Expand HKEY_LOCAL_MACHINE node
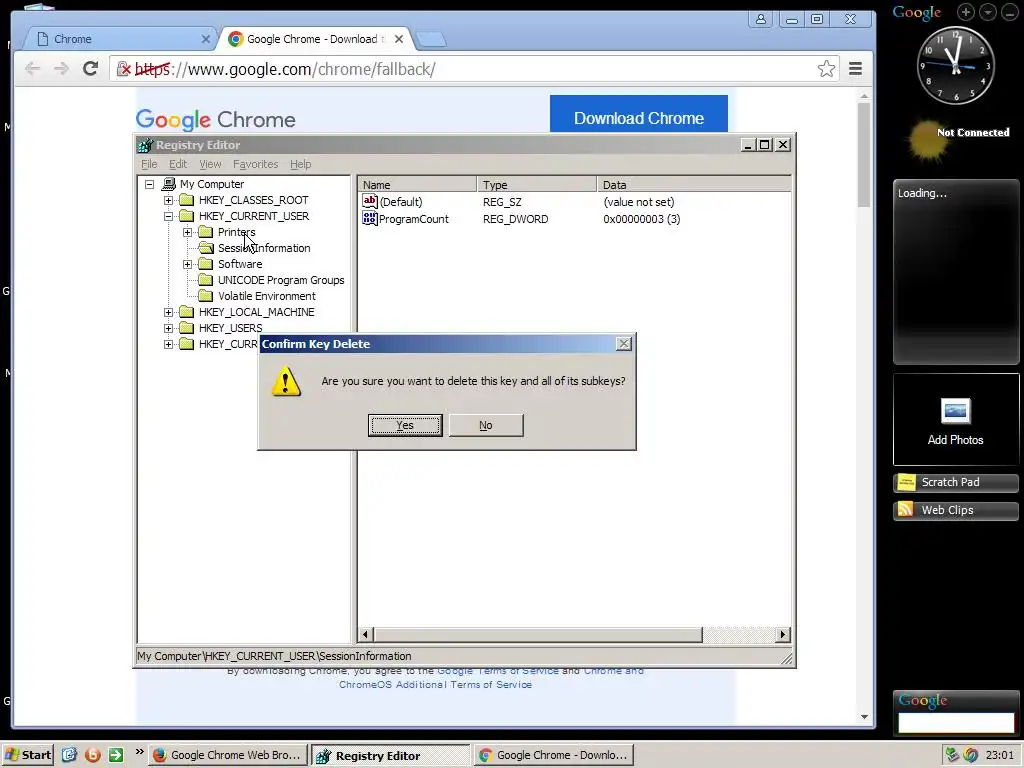Image resolution: width=1024 pixels, height=768 pixels. click(x=168, y=312)
